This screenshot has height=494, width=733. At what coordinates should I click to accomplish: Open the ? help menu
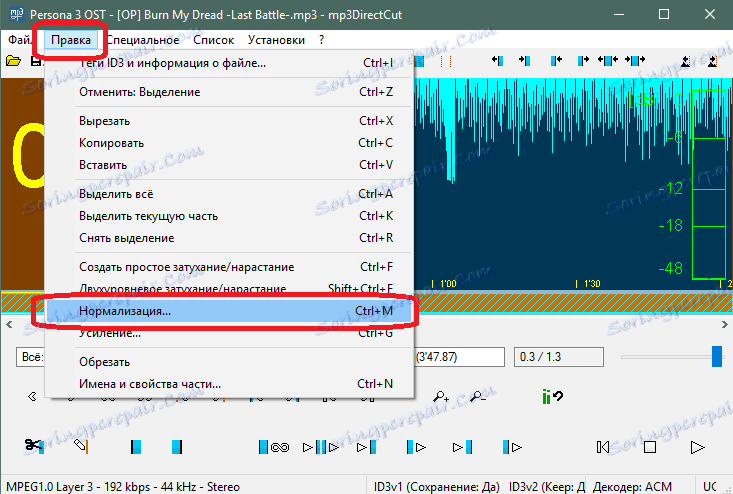coord(322,40)
